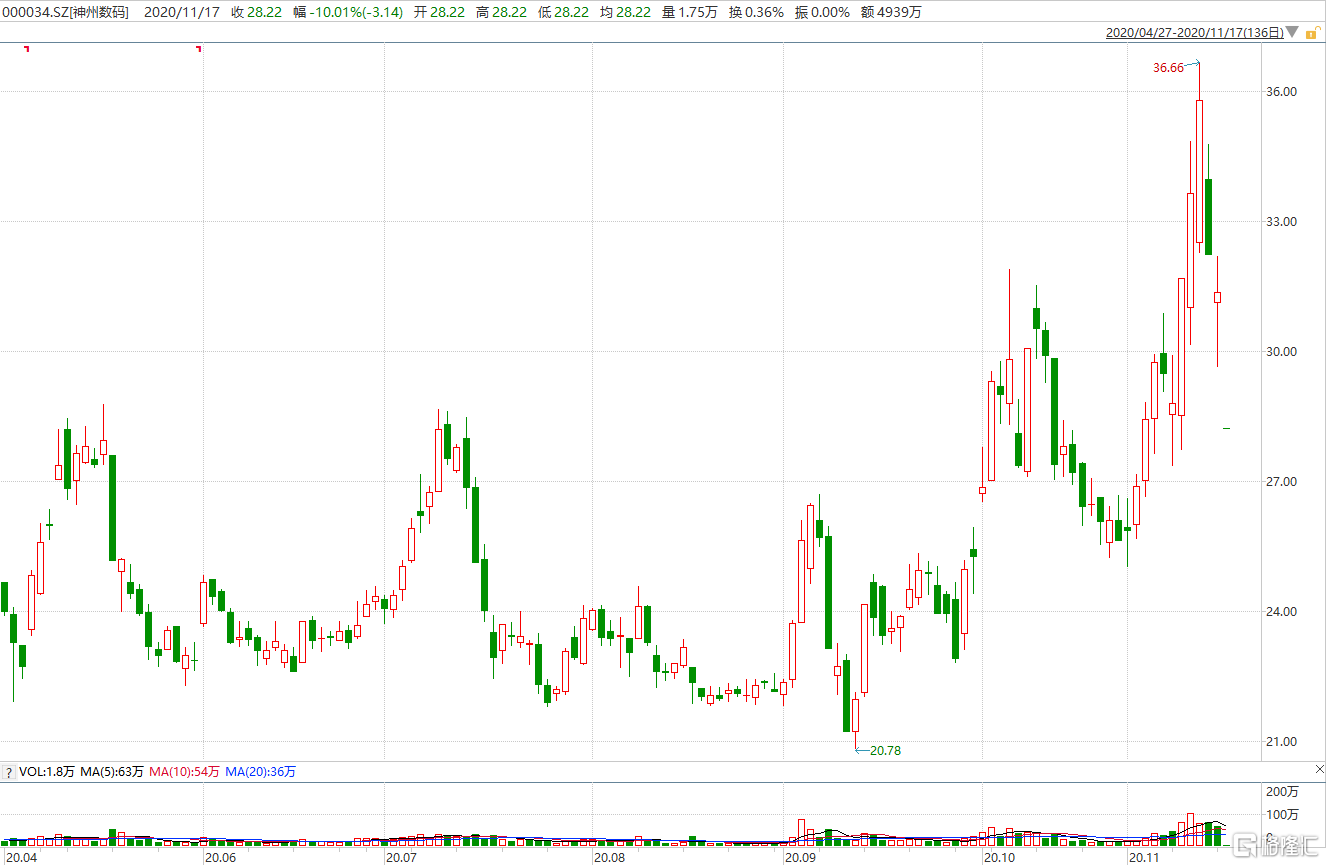
Task: Select the MA(10) volume indicator label
Action: pyautogui.click(x=185, y=772)
